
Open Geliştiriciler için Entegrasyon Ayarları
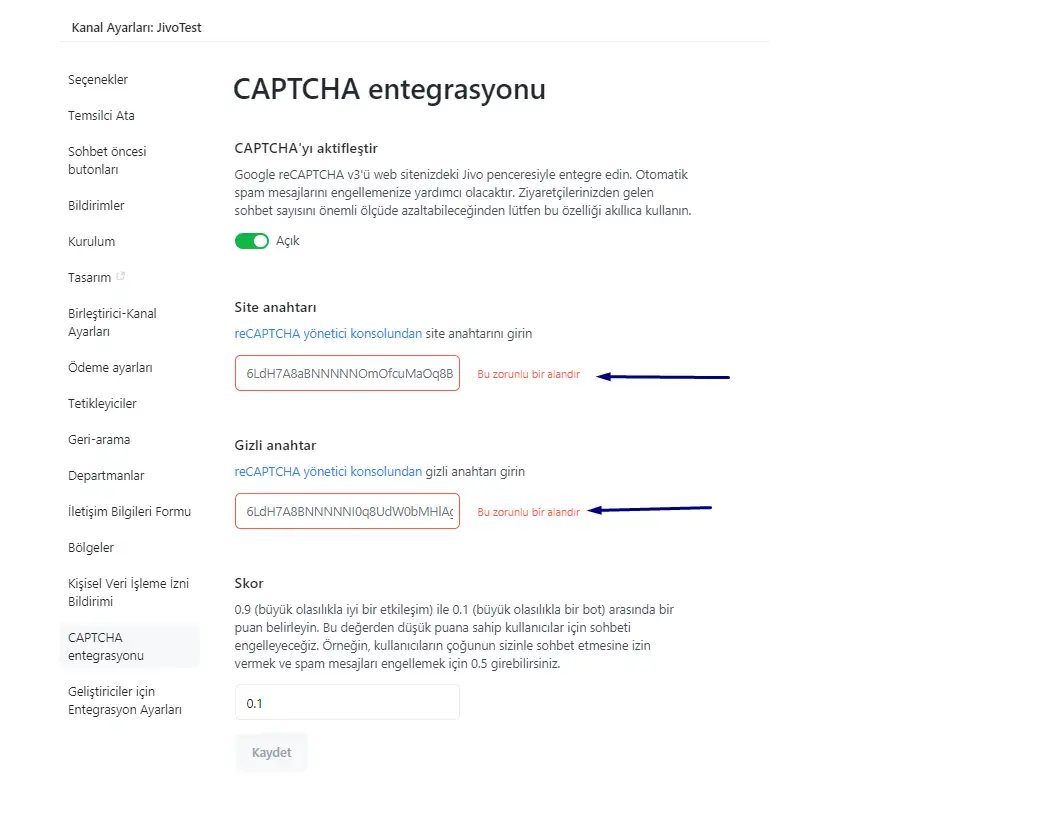(125, 701)
